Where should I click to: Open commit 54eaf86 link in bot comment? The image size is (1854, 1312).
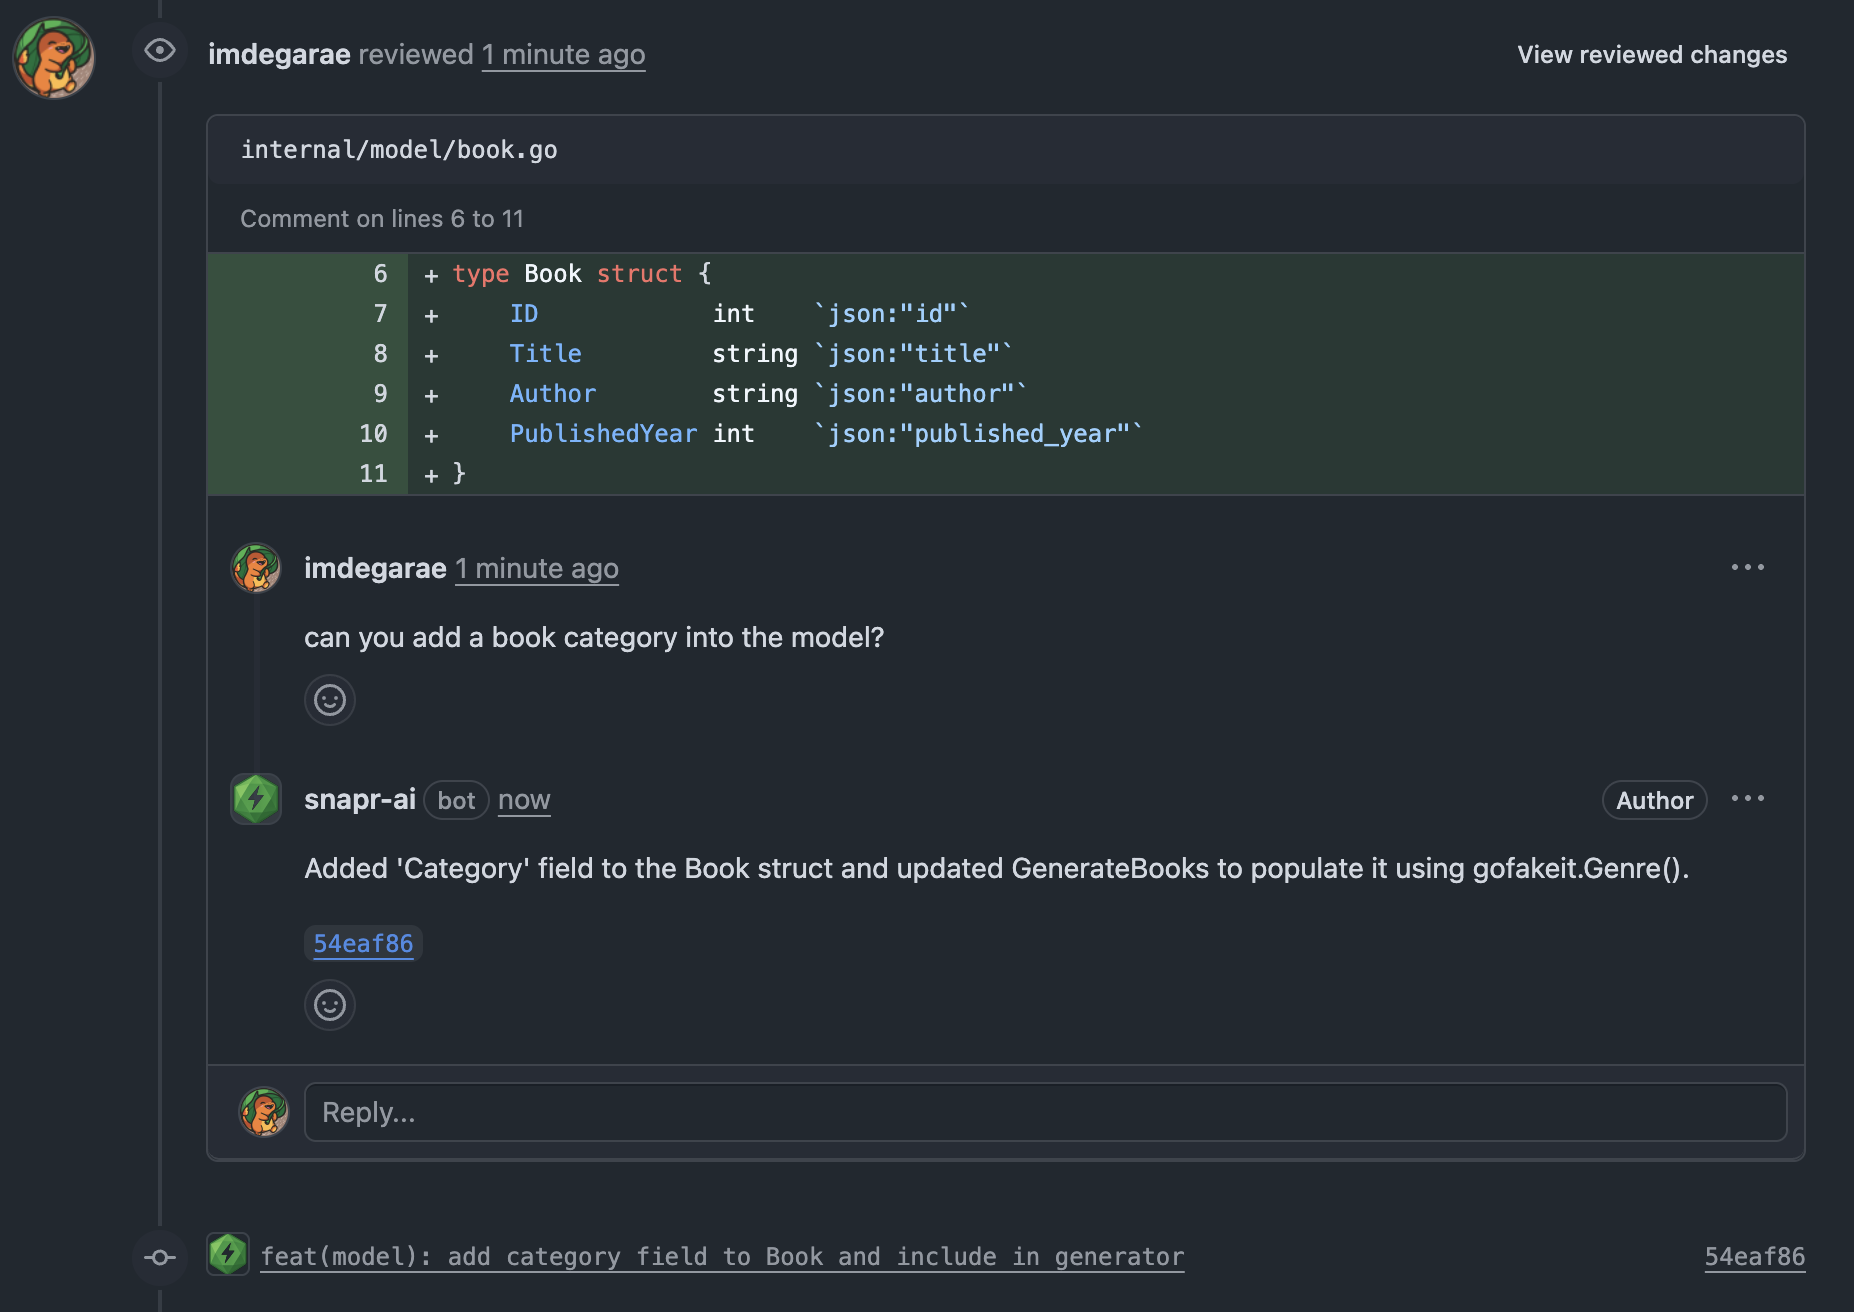pyautogui.click(x=363, y=944)
